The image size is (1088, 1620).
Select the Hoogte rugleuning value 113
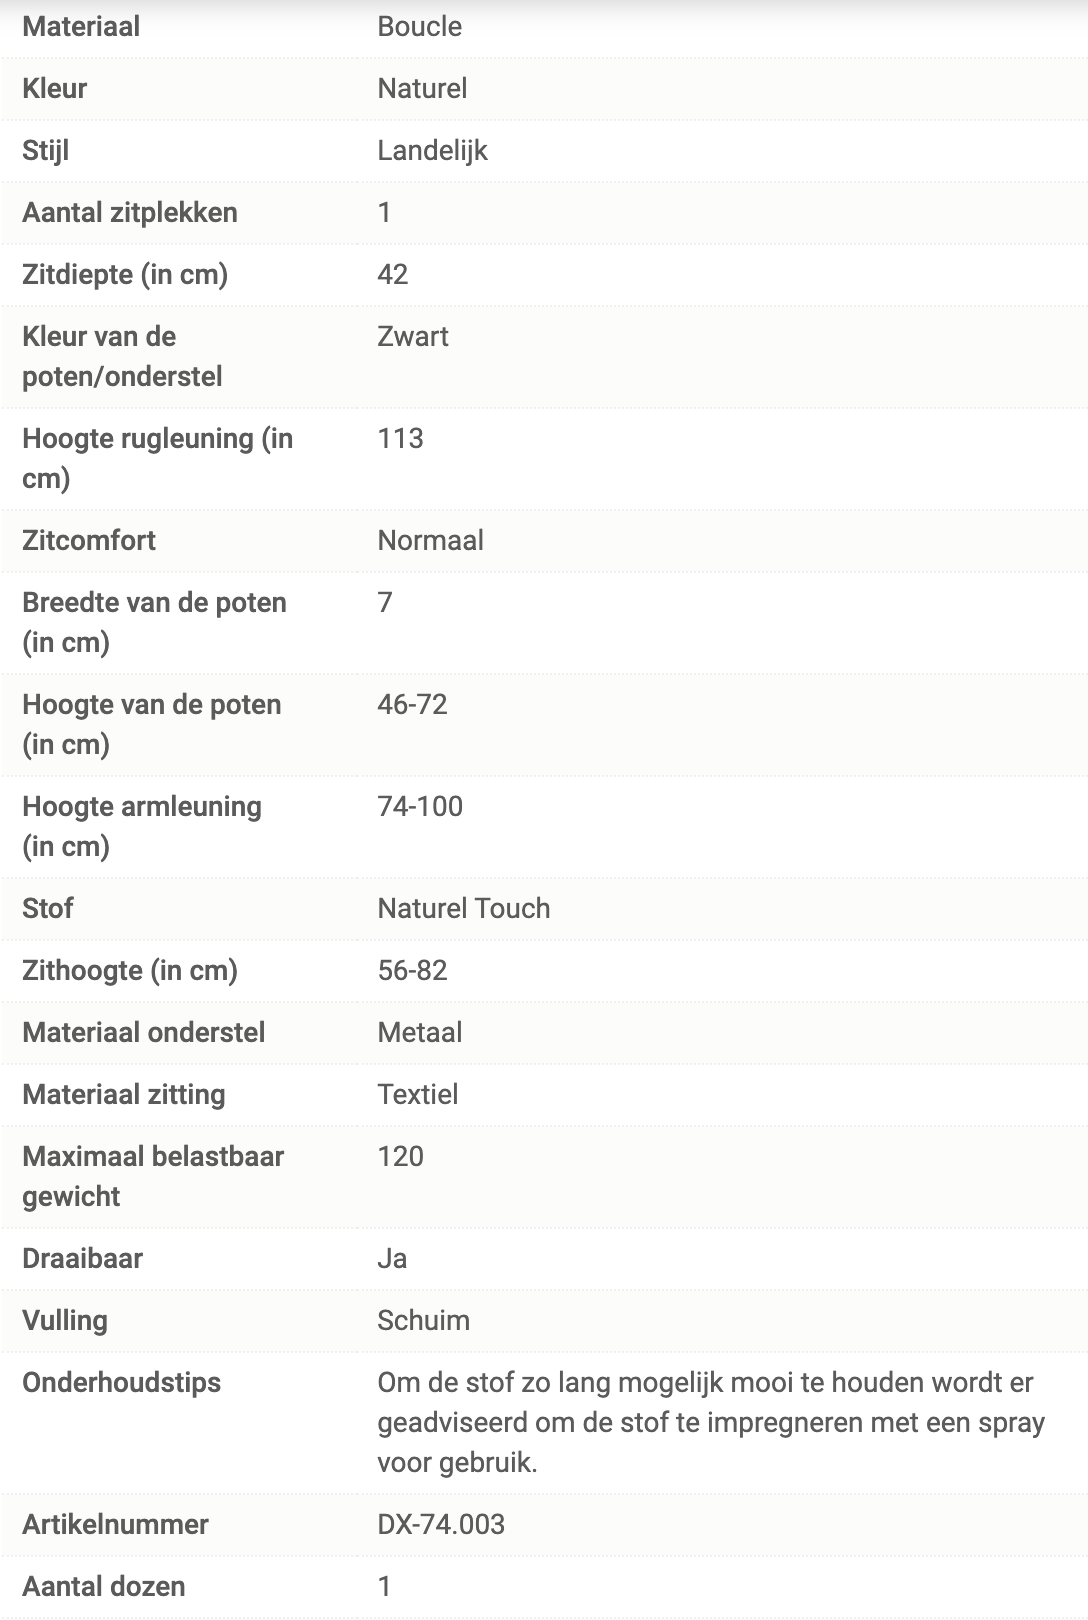point(400,438)
